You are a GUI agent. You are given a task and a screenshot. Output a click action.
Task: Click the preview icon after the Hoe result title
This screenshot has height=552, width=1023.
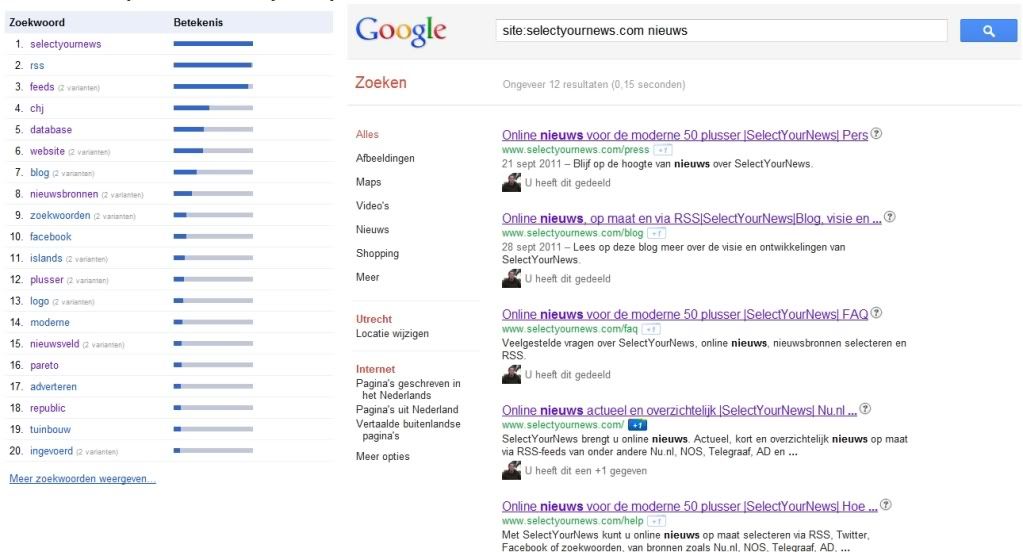click(x=886, y=504)
